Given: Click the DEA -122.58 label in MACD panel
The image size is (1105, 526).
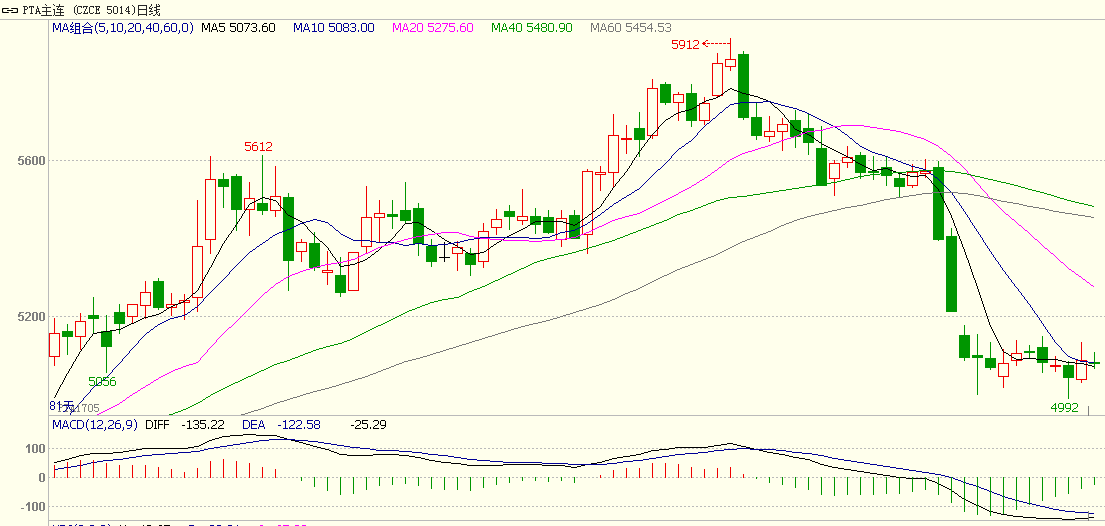Looking at the screenshot, I should tap(281, 424).
